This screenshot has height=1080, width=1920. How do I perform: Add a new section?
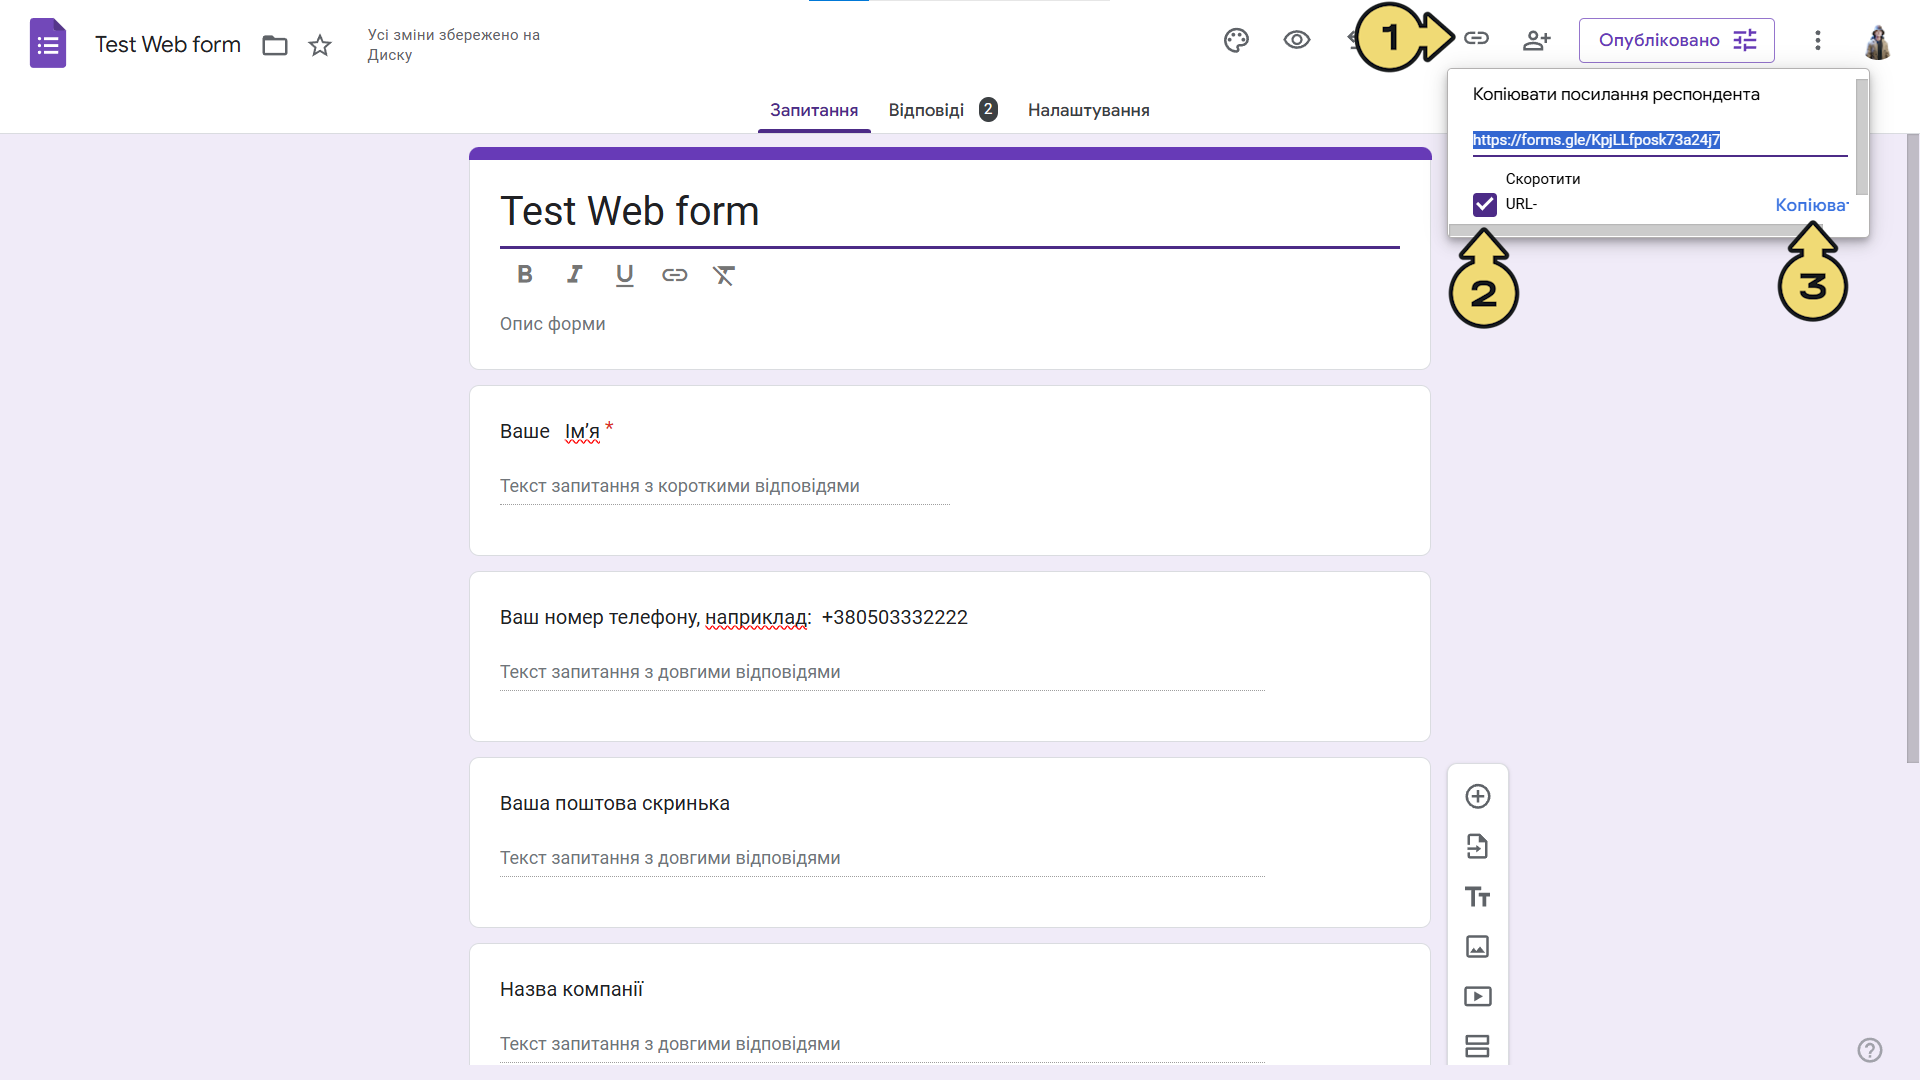(x=1478, y=1046)
